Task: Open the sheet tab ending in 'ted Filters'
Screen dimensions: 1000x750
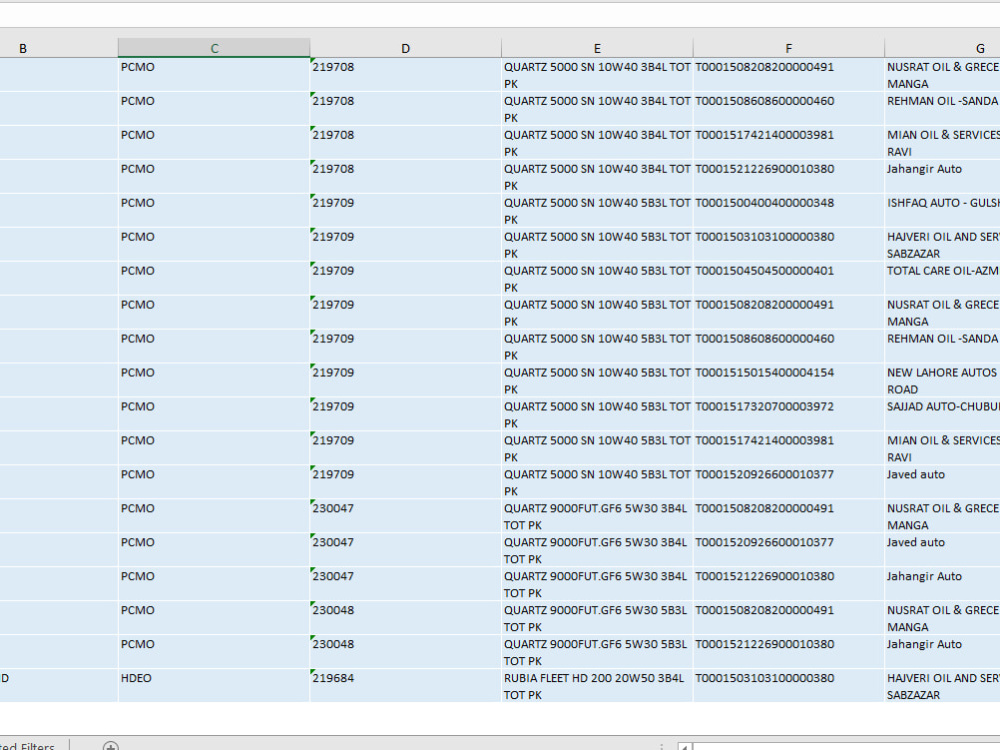Action: (x=27, y=746)
